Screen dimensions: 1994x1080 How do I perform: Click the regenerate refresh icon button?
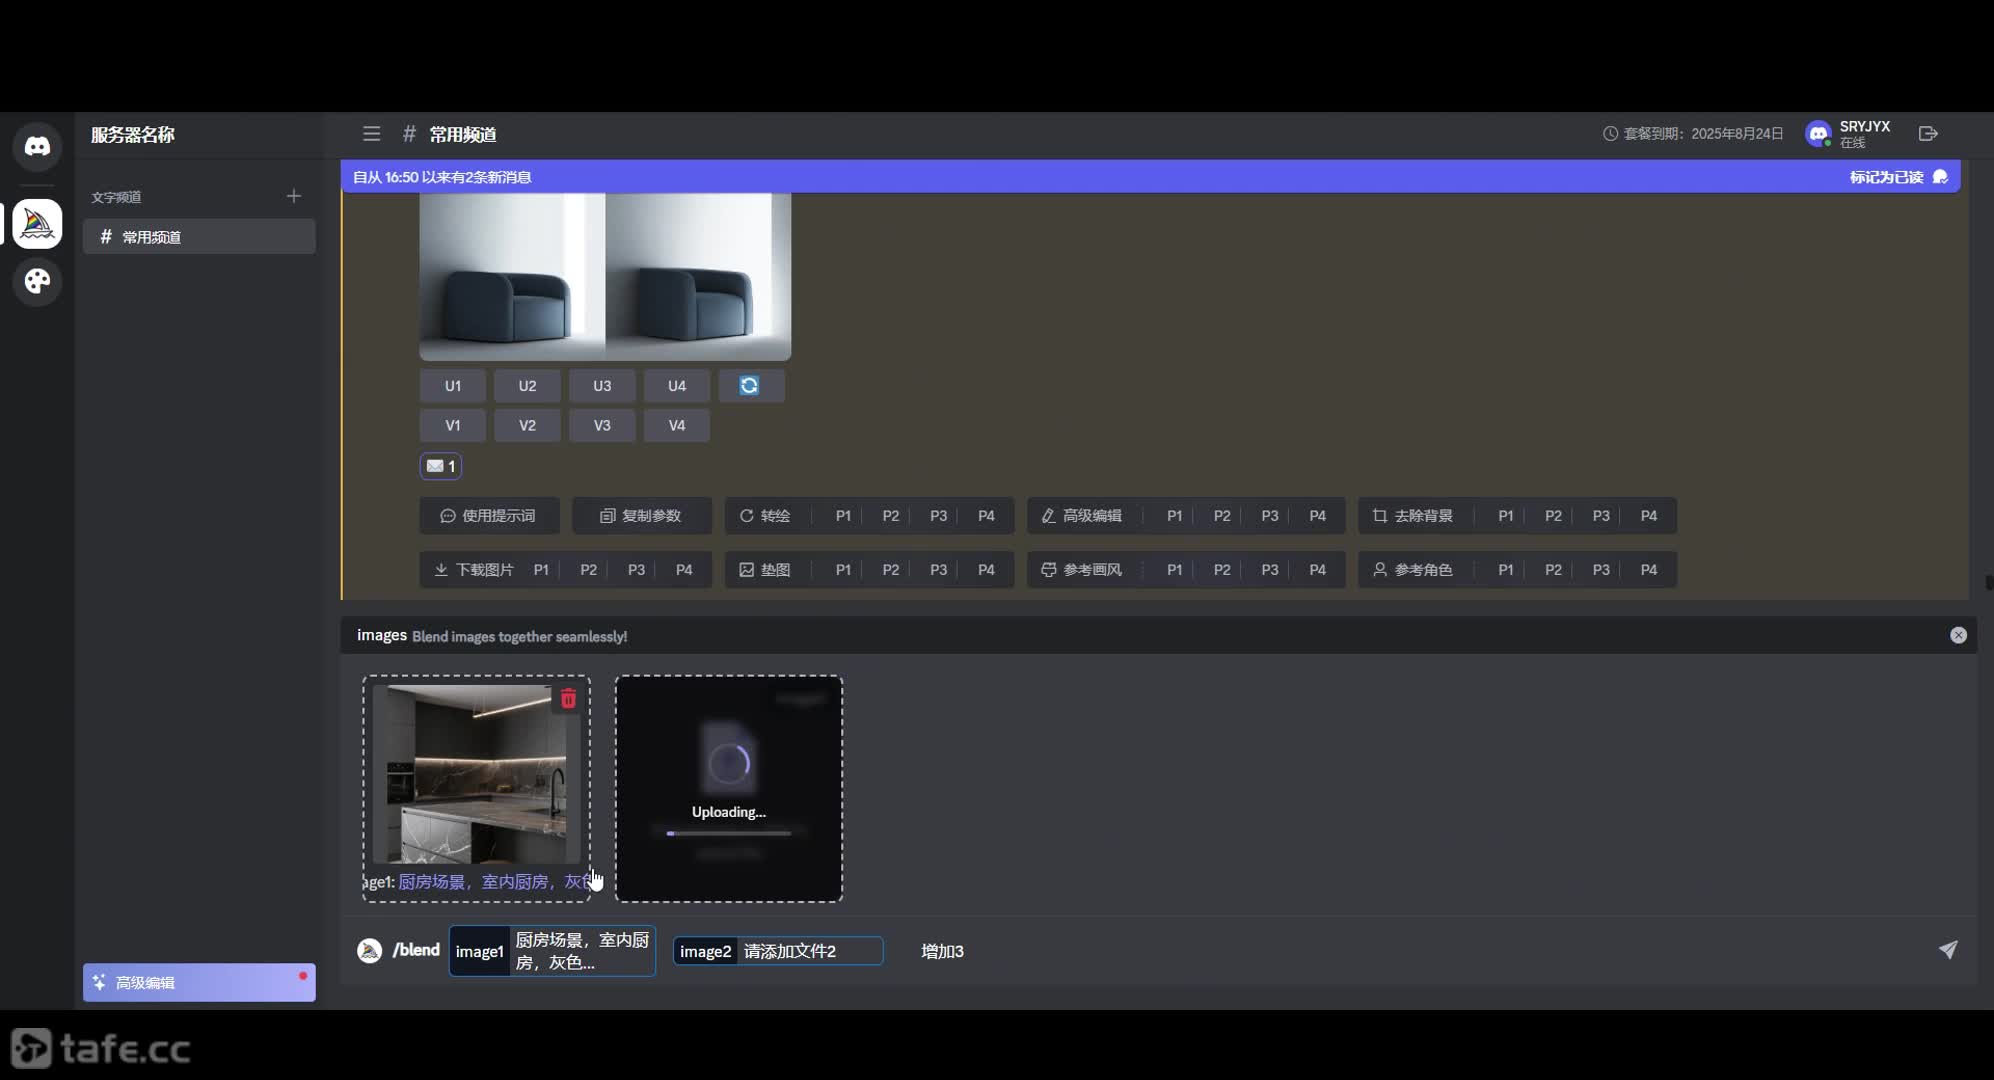point(750,386)
